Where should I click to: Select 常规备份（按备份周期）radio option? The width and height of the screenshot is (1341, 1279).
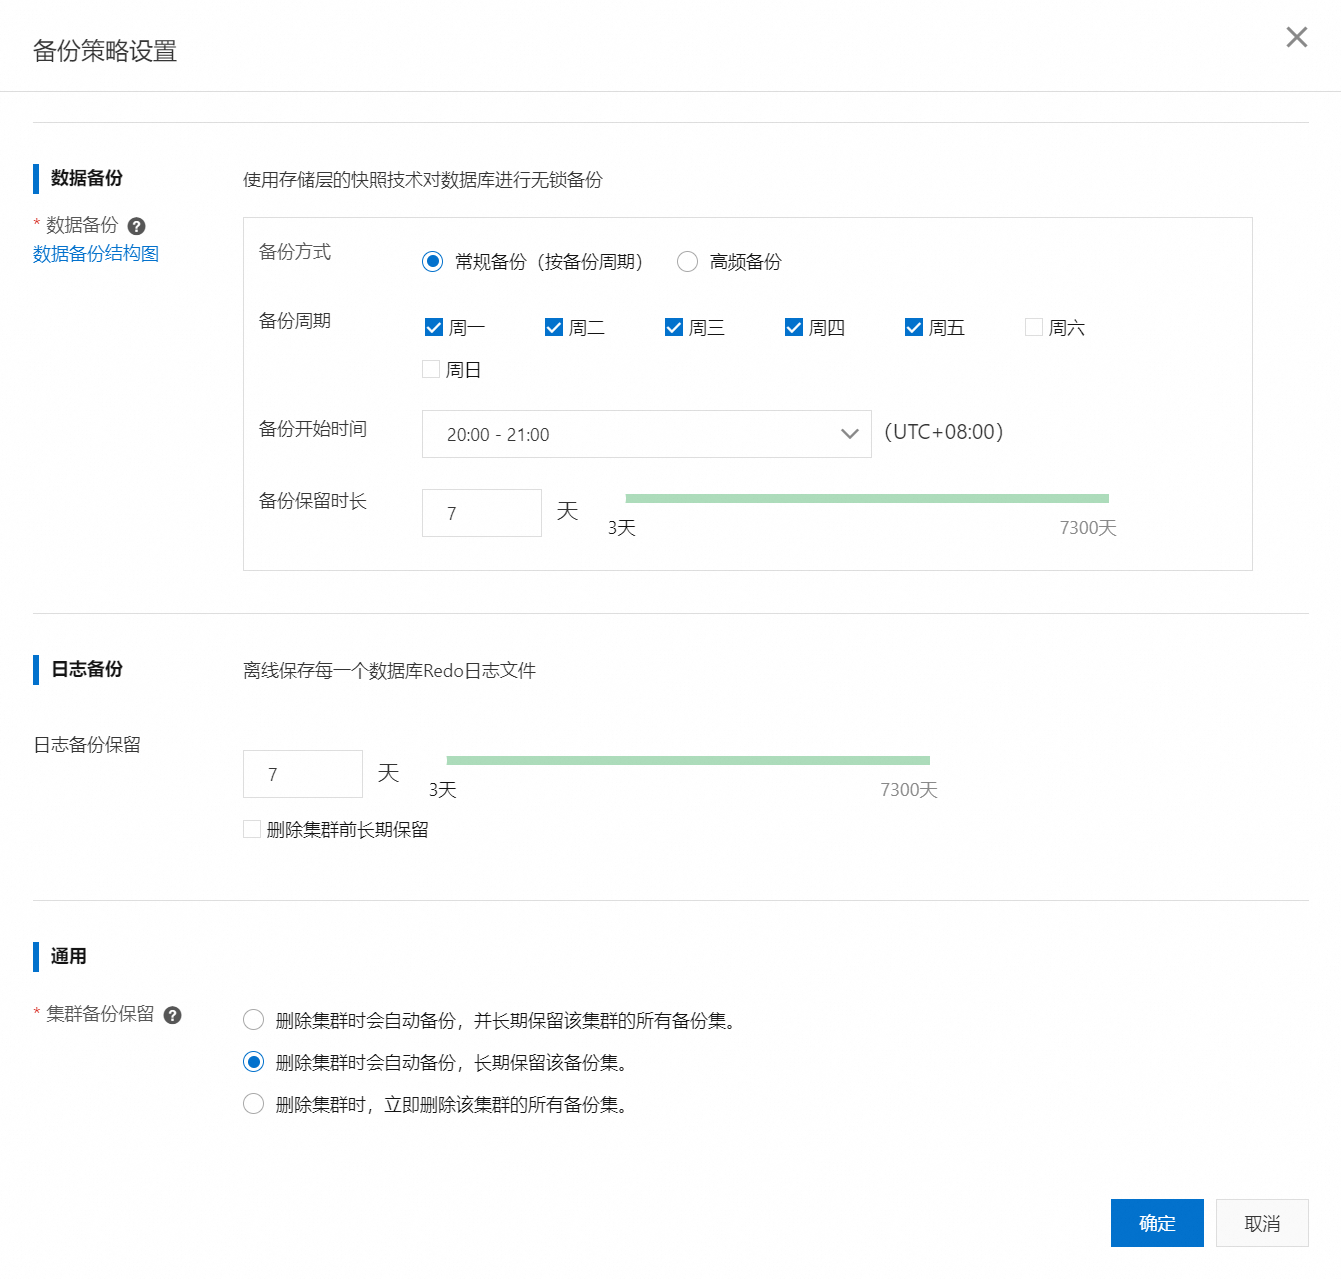pyautogui.click(x=432, y=262)
